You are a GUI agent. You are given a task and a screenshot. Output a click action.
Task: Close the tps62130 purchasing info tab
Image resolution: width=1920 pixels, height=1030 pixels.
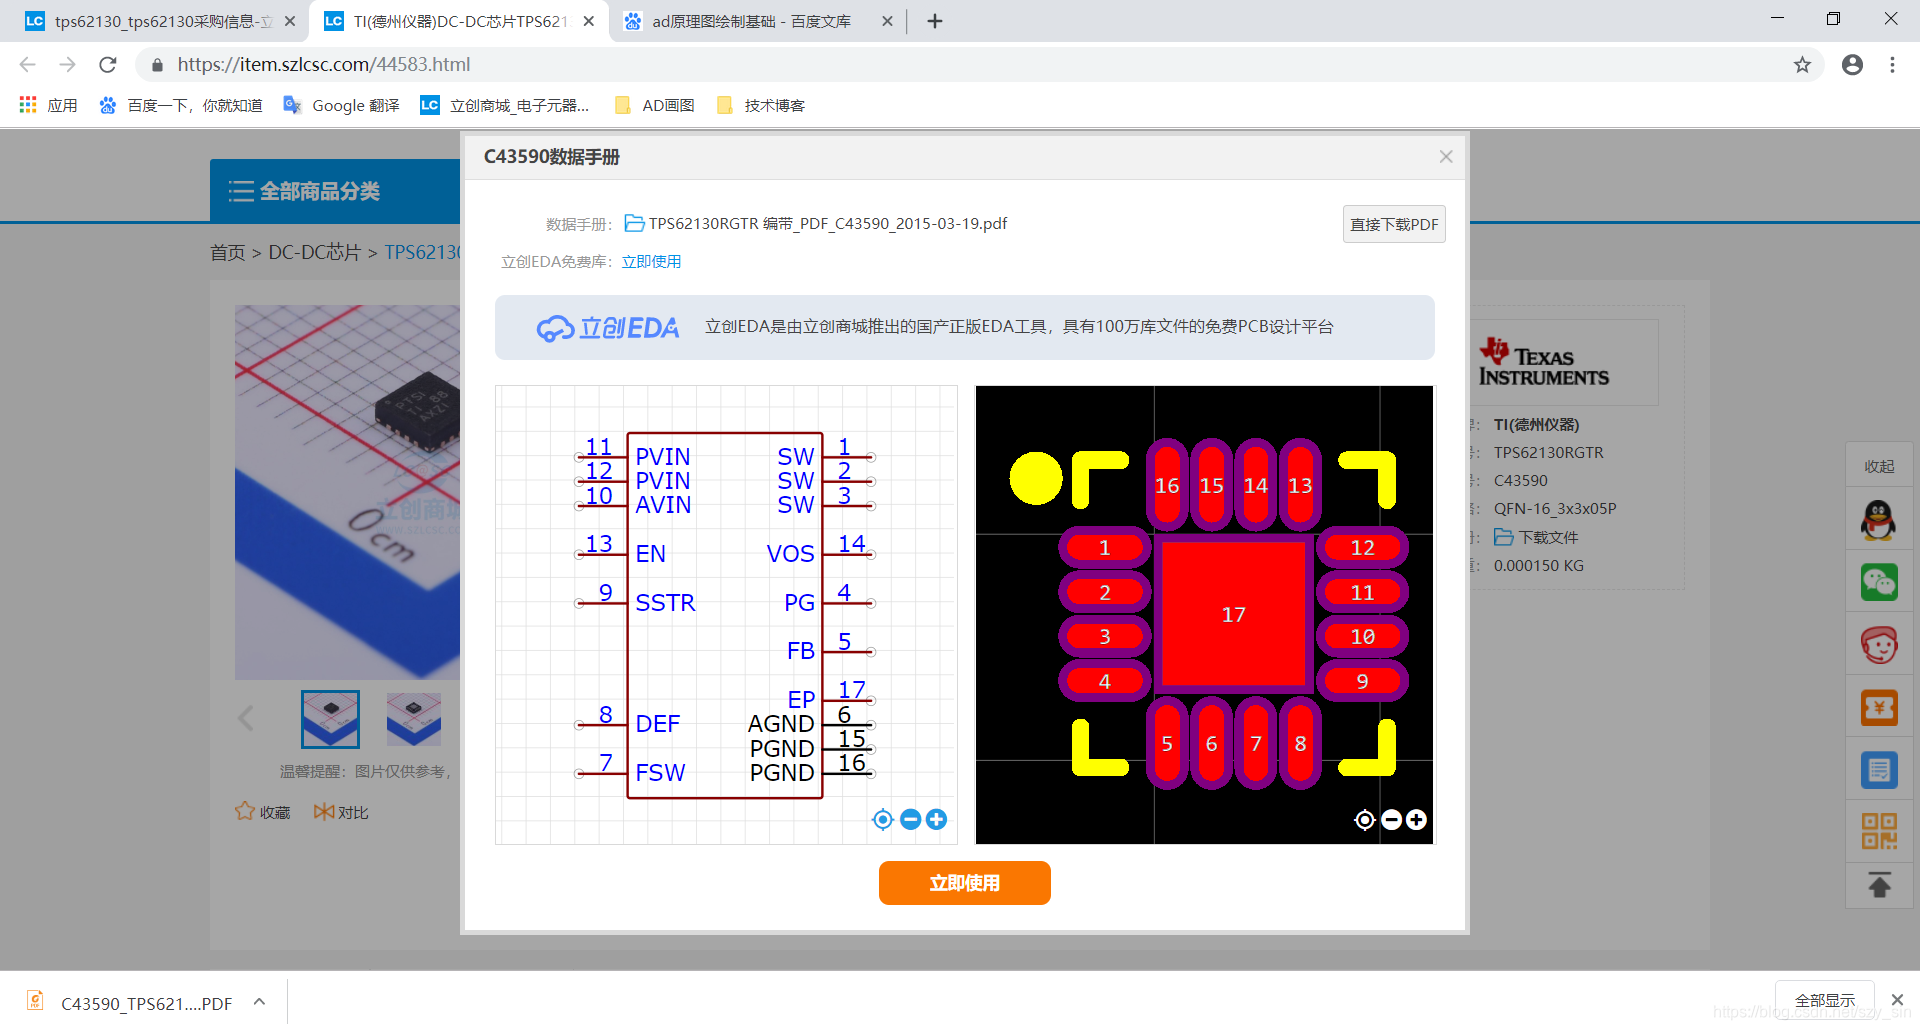[x=290, y=21]
